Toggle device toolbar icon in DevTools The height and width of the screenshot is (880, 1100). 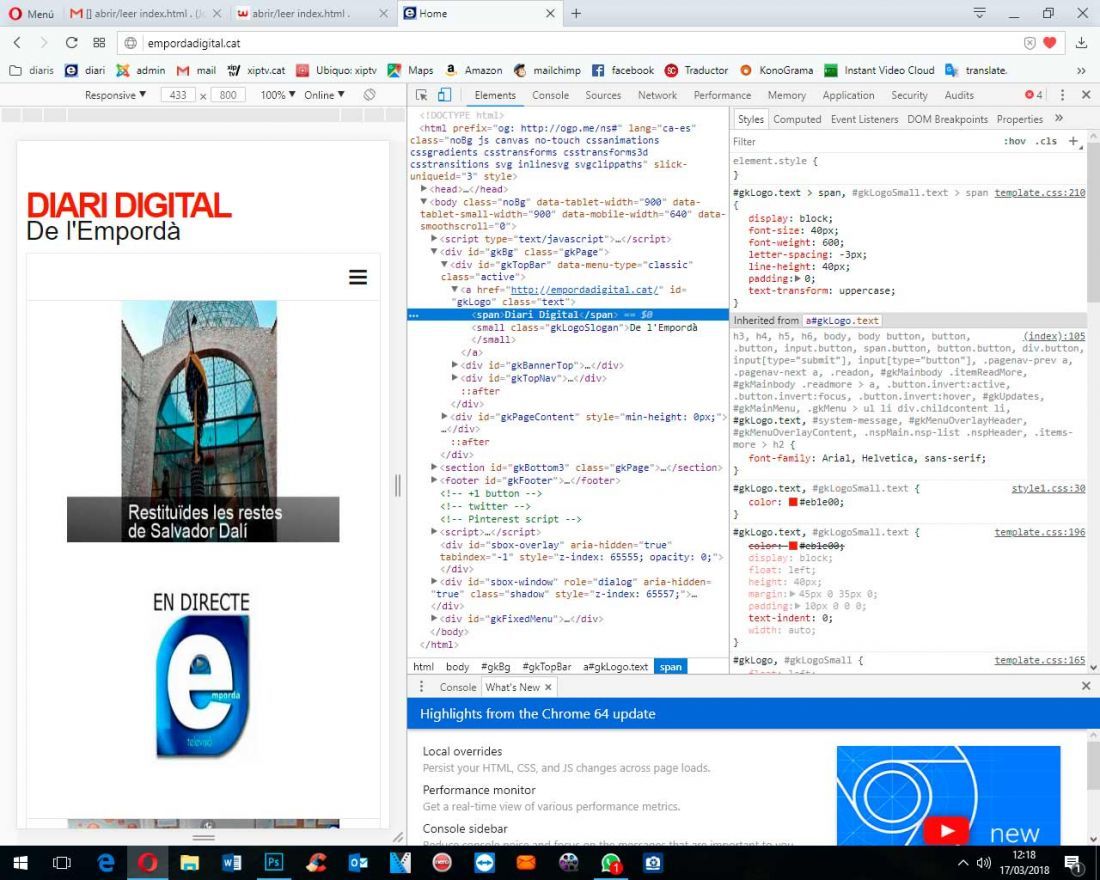[444, 95]
